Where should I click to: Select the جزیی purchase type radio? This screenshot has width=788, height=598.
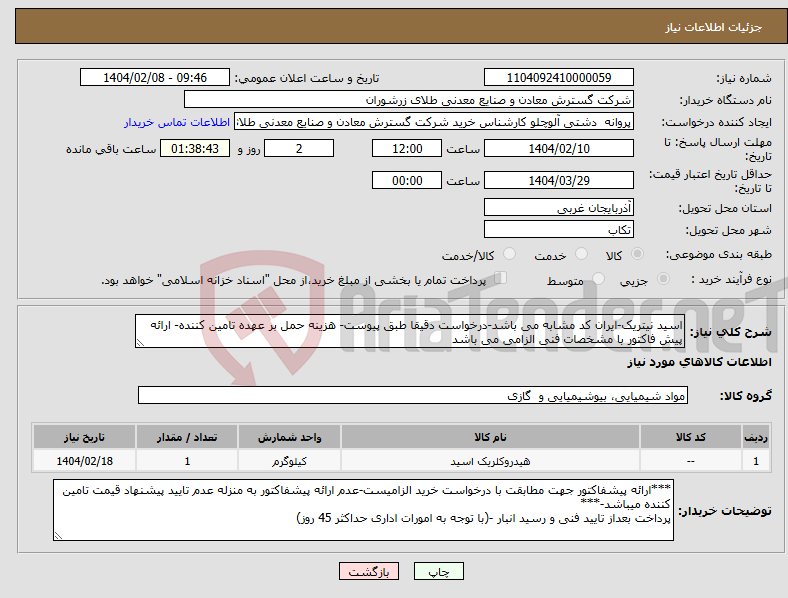coord(663,278)
